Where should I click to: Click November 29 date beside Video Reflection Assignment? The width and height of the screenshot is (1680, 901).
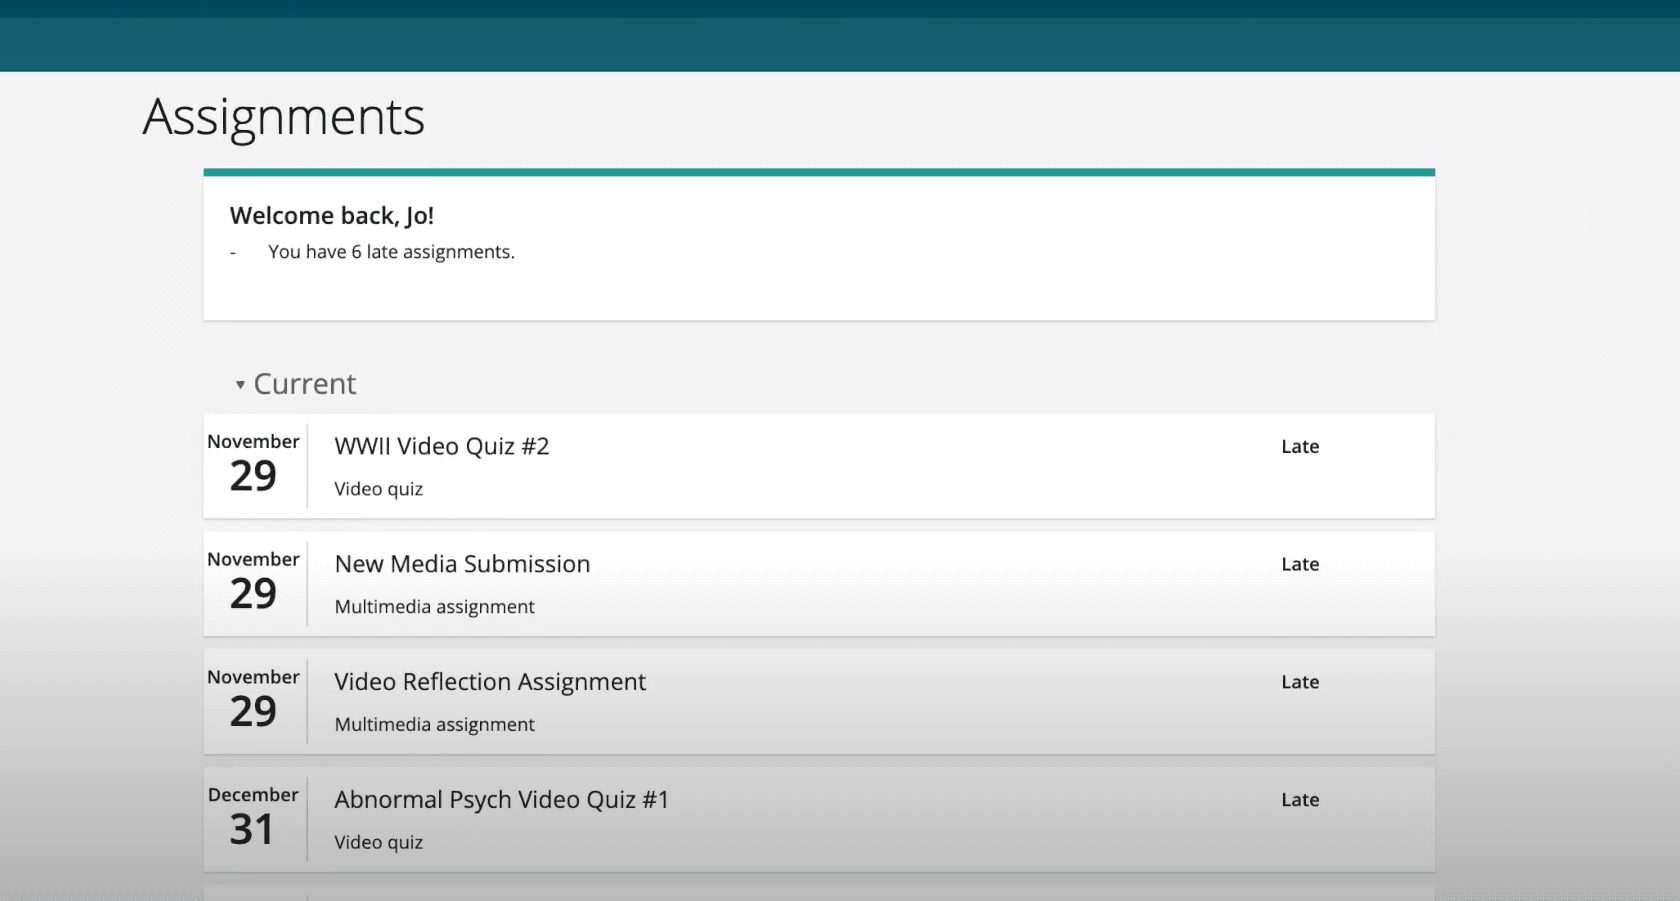[x=253, y=700]
